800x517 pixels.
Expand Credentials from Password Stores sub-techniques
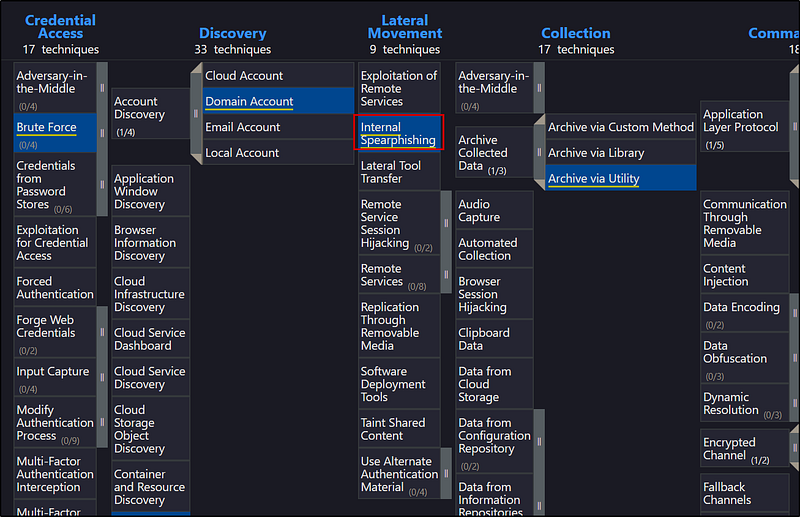pos(102,184)
